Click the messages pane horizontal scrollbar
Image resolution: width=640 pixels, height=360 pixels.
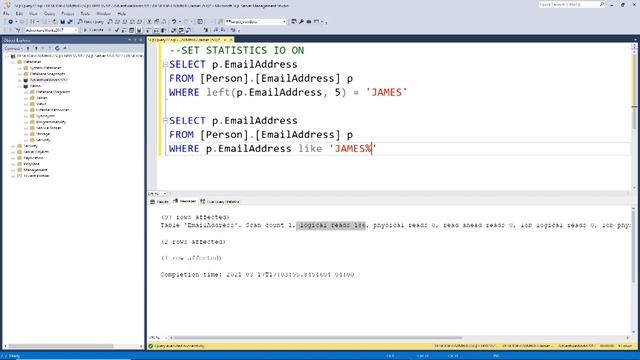click(318, 338)
